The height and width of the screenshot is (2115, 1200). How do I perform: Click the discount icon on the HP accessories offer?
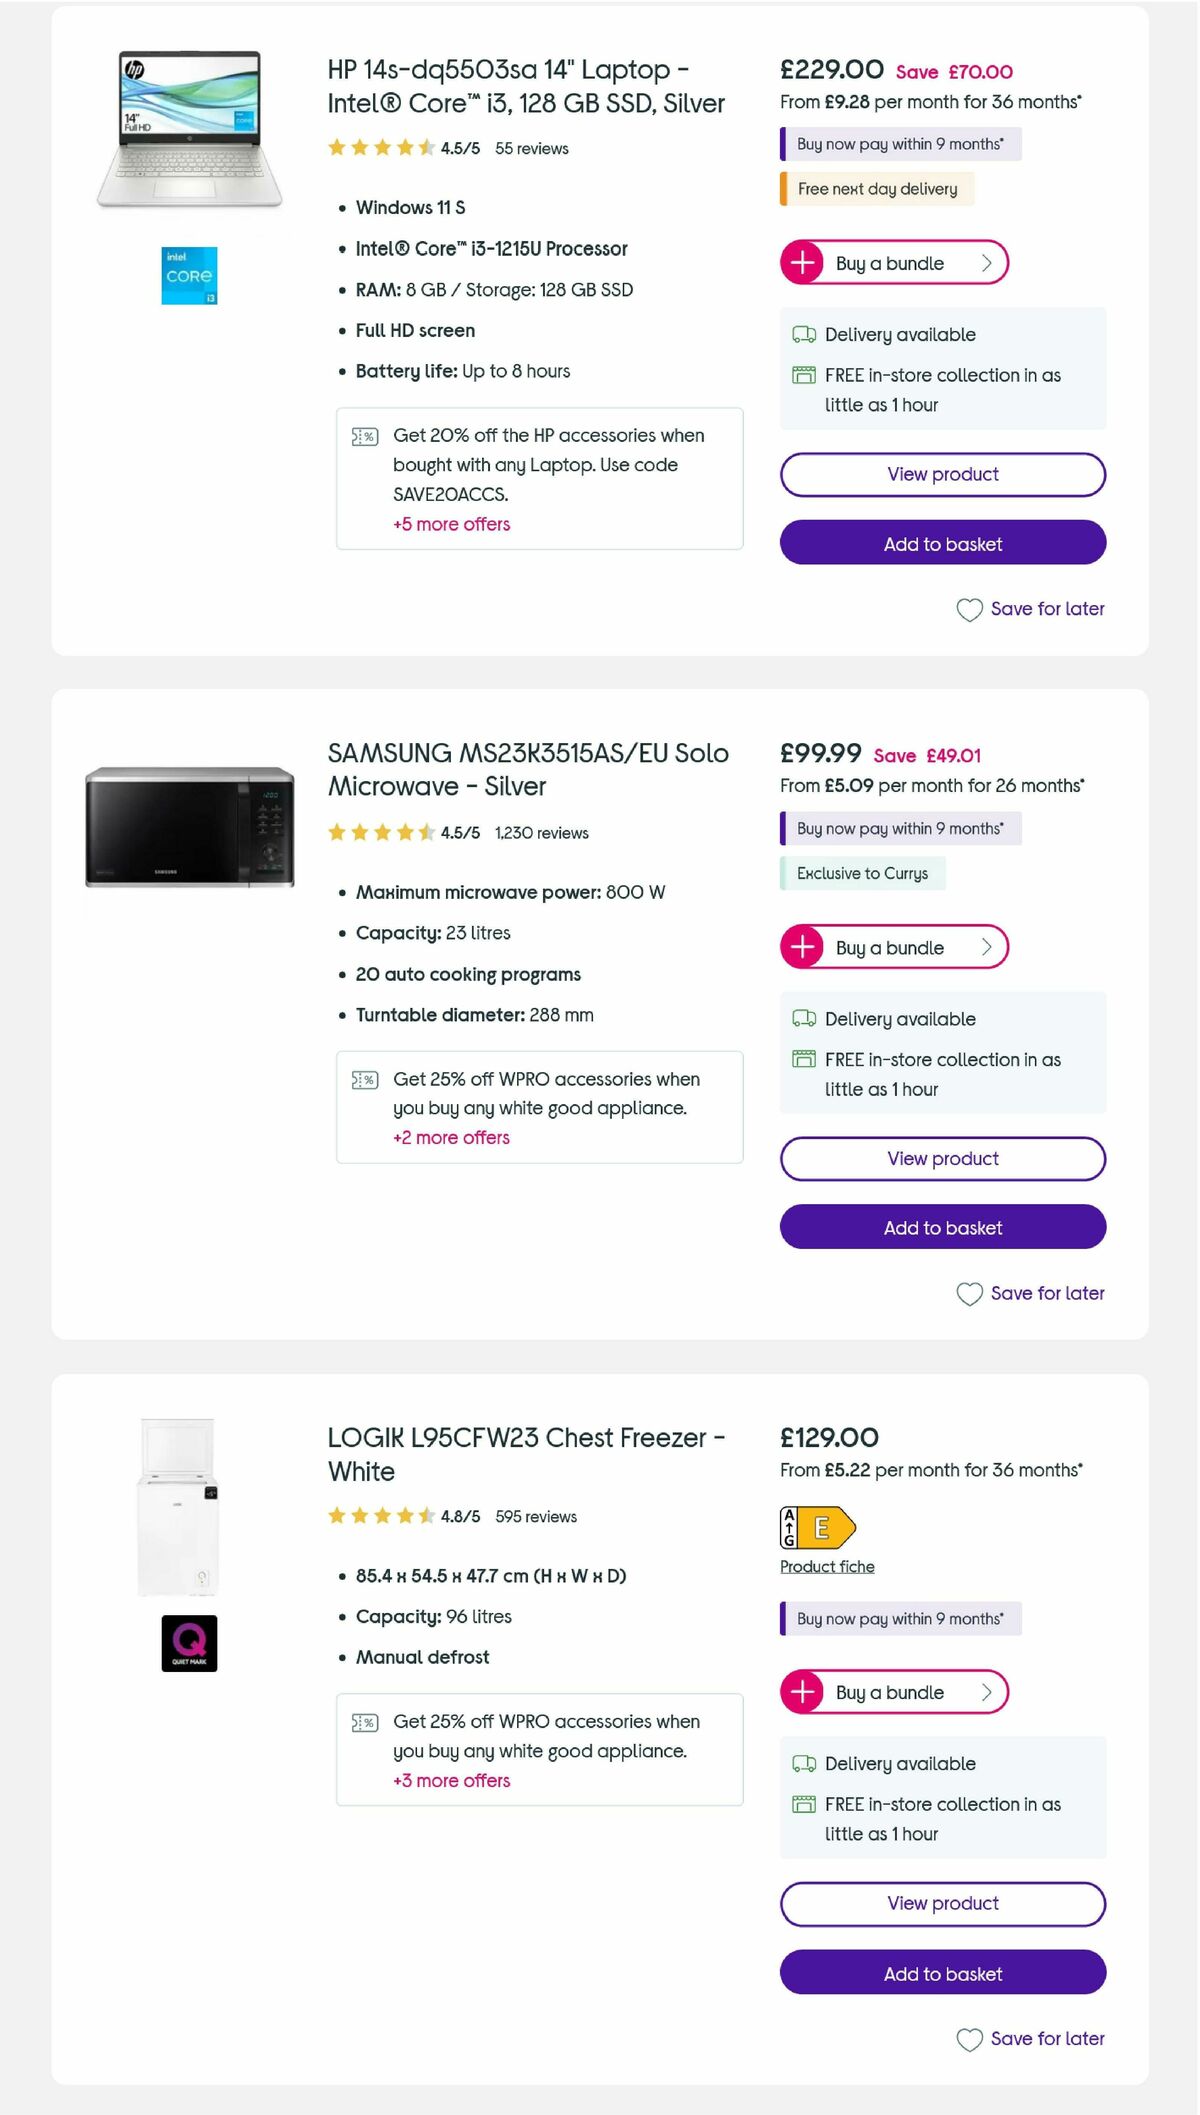point(365,437)
